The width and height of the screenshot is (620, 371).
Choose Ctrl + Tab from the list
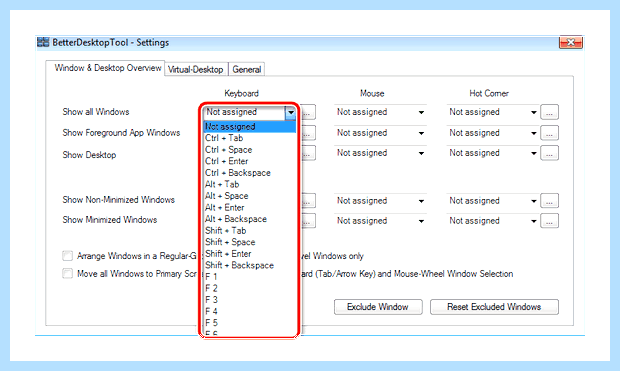pos(250,138)
